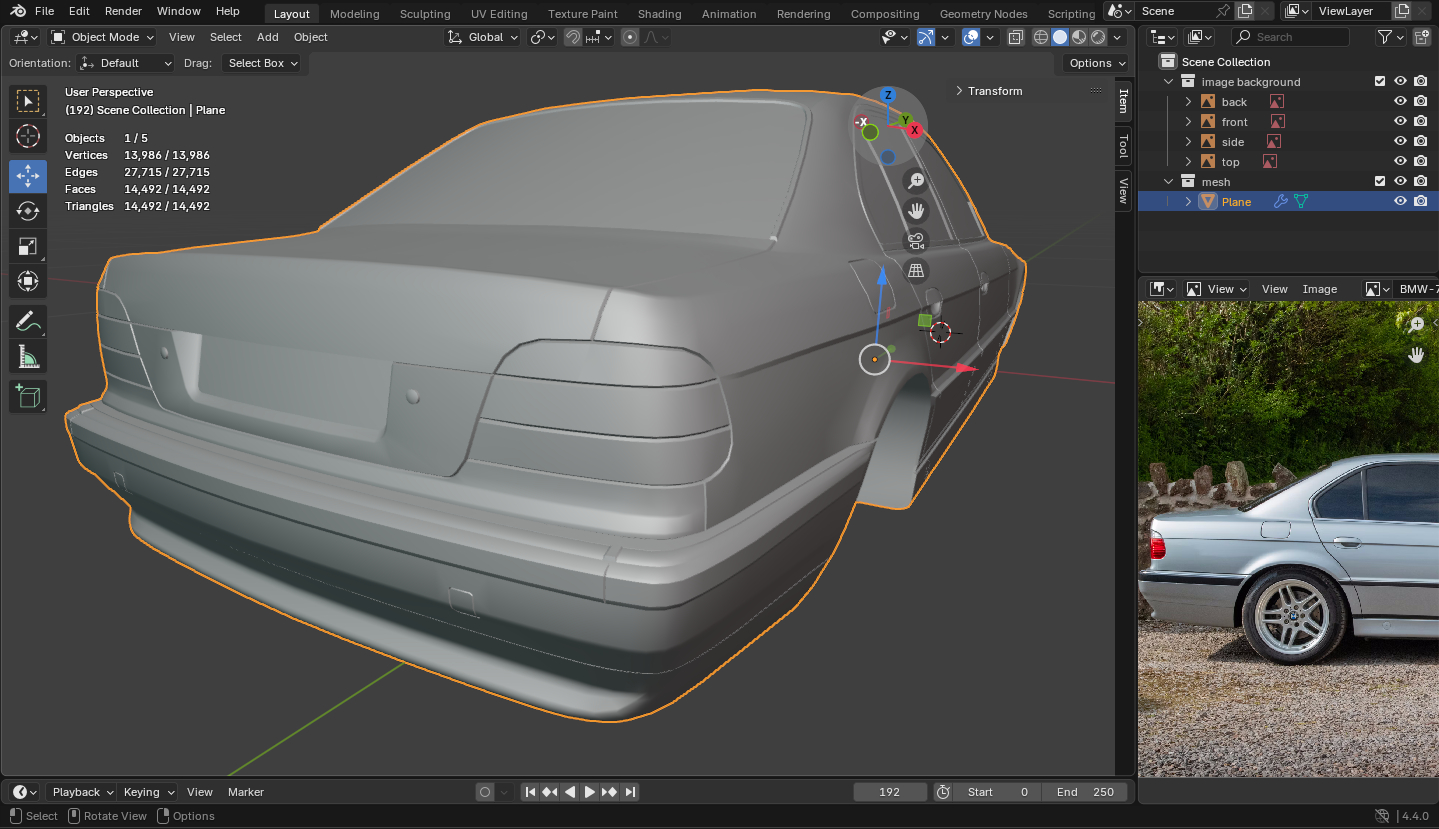
Task: Hide the Plane object in the outliner
Action: pyautogui.click(x=1400, y=201)
